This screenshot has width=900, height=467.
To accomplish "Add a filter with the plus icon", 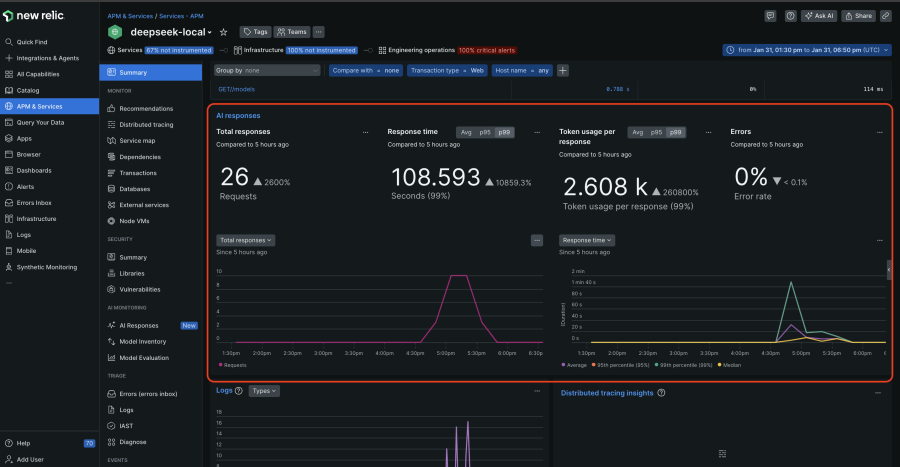I will [563, 70].
